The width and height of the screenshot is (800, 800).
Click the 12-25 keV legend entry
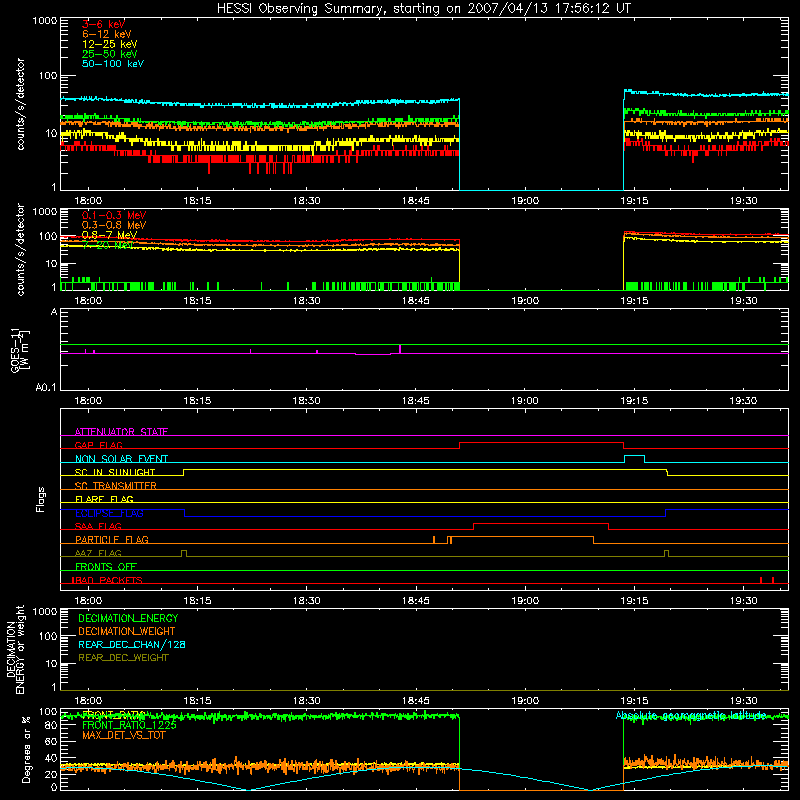110,44
